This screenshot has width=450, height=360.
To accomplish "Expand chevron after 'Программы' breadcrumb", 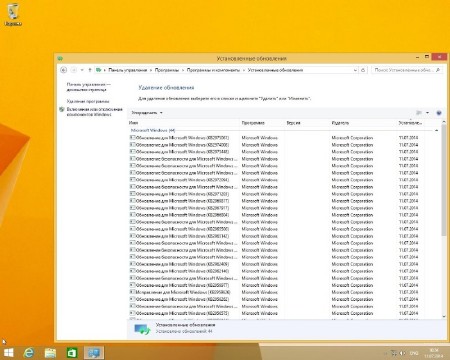I will click(183, 70).
